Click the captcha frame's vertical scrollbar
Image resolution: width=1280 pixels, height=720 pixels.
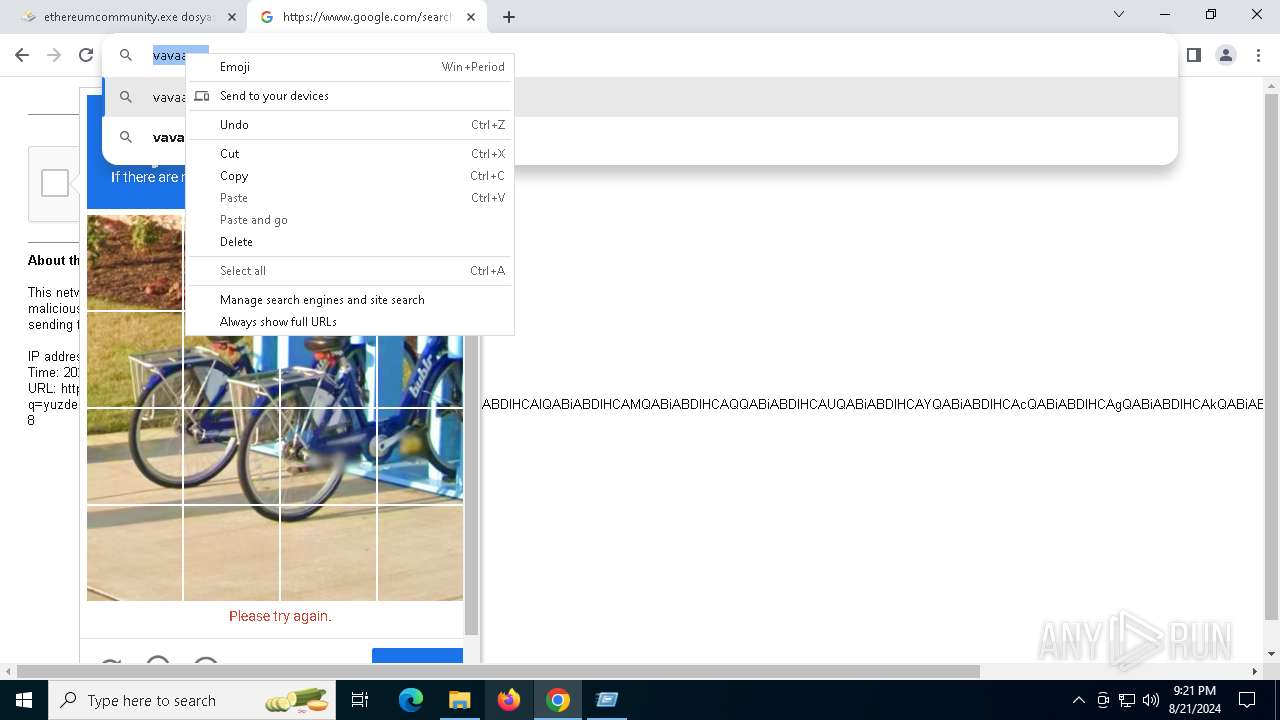(x=472, y=485)
